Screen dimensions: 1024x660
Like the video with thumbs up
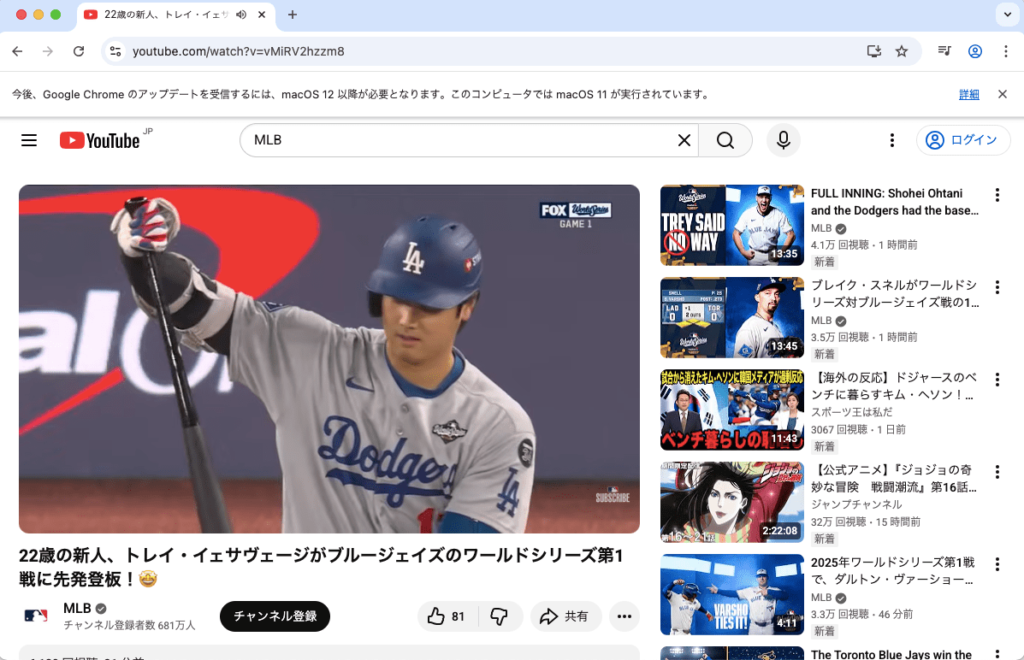(x=447, y=616)
